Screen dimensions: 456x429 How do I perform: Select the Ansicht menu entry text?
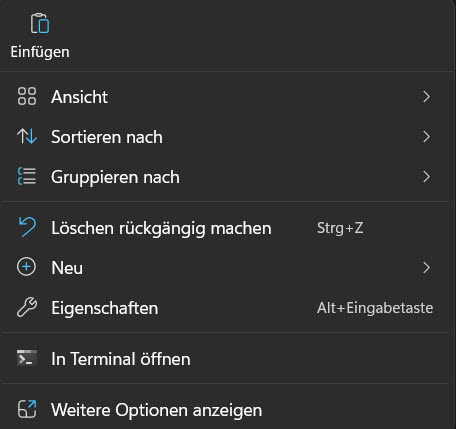click(x=79, y=97)
